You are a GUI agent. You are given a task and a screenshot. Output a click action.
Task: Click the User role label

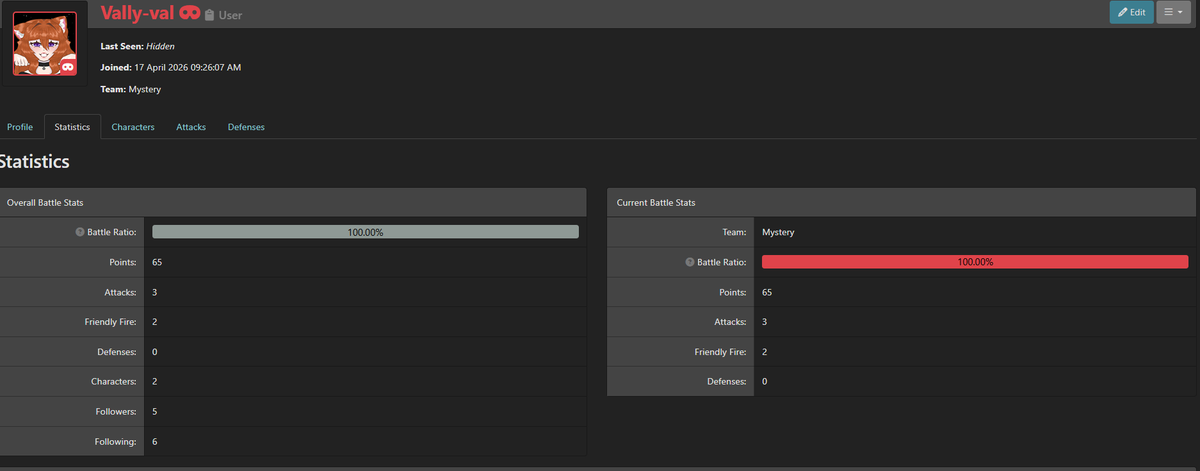coord(230,16)
